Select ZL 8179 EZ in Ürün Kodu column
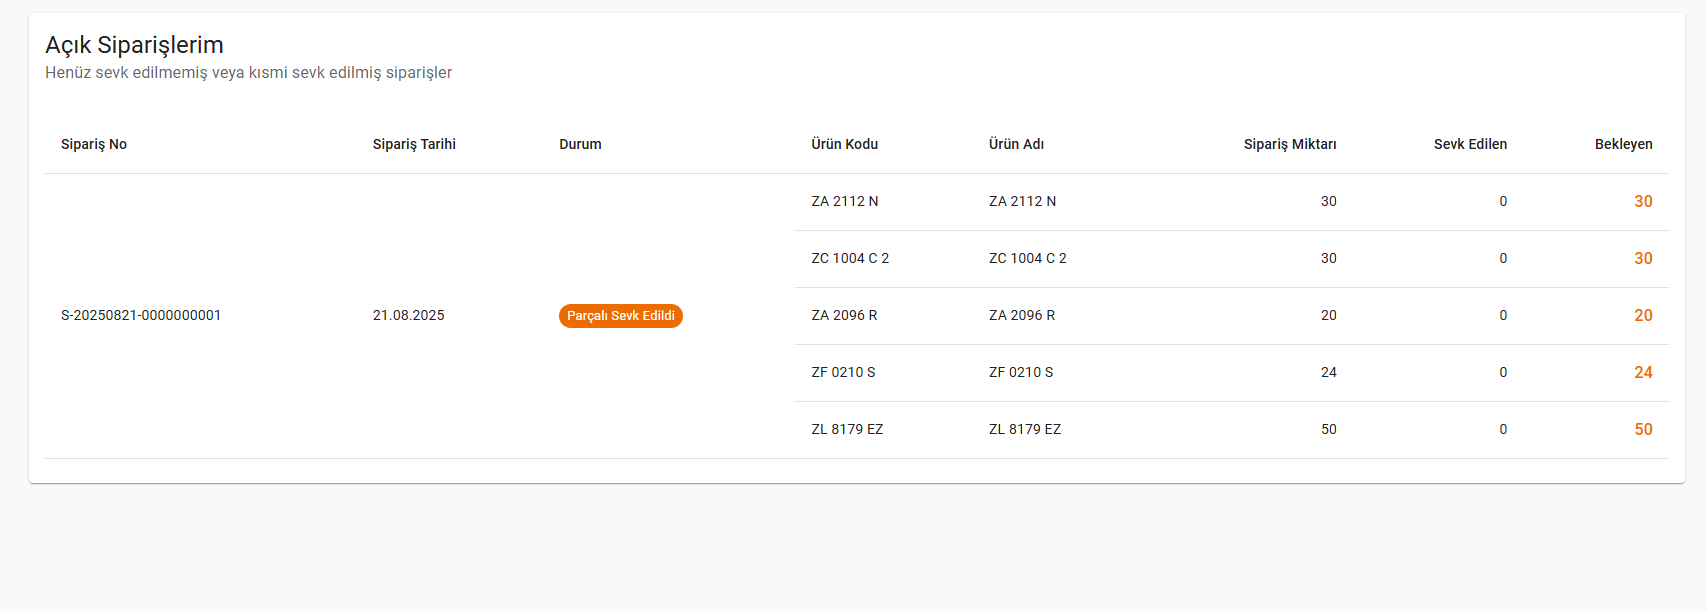 click(847, 429)
